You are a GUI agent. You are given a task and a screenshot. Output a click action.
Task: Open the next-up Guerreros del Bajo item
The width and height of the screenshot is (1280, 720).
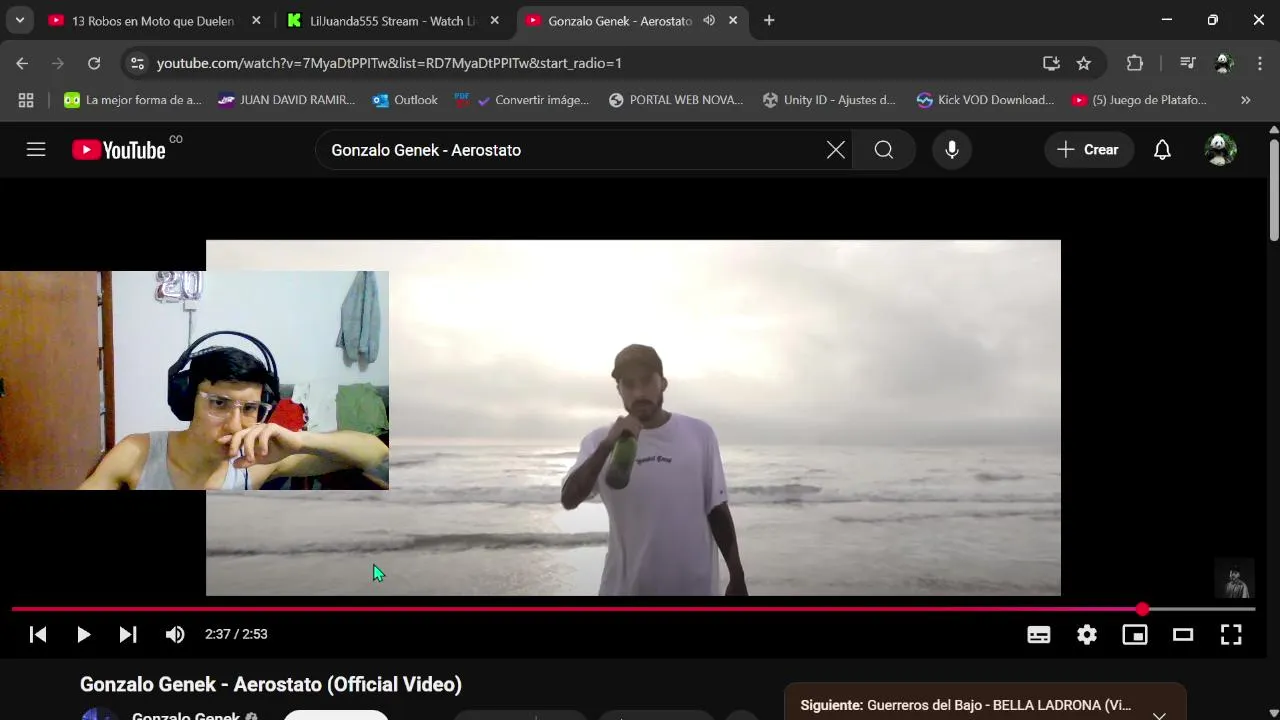(x=966, y=705)
